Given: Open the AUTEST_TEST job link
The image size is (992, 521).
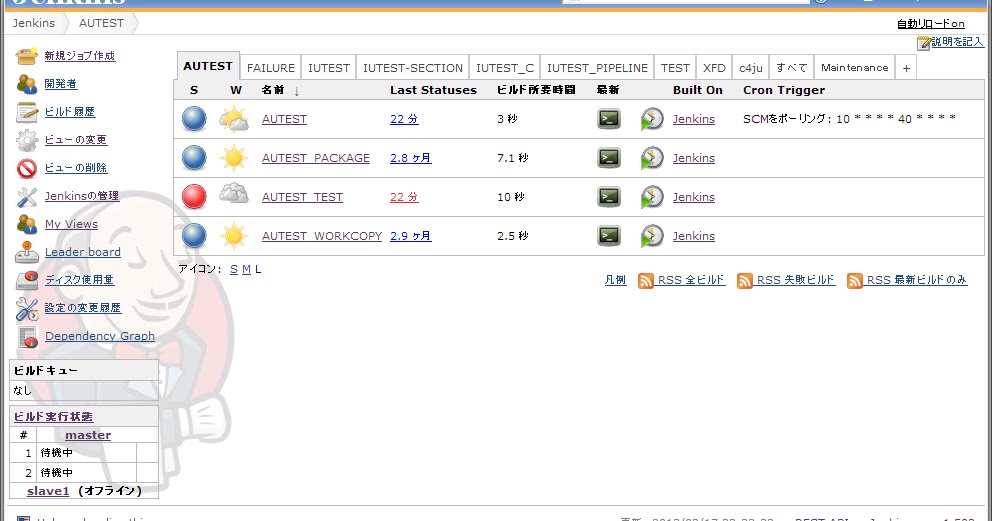Looking at the screenshot, I should pyautogui.click(x=302, y=197).
